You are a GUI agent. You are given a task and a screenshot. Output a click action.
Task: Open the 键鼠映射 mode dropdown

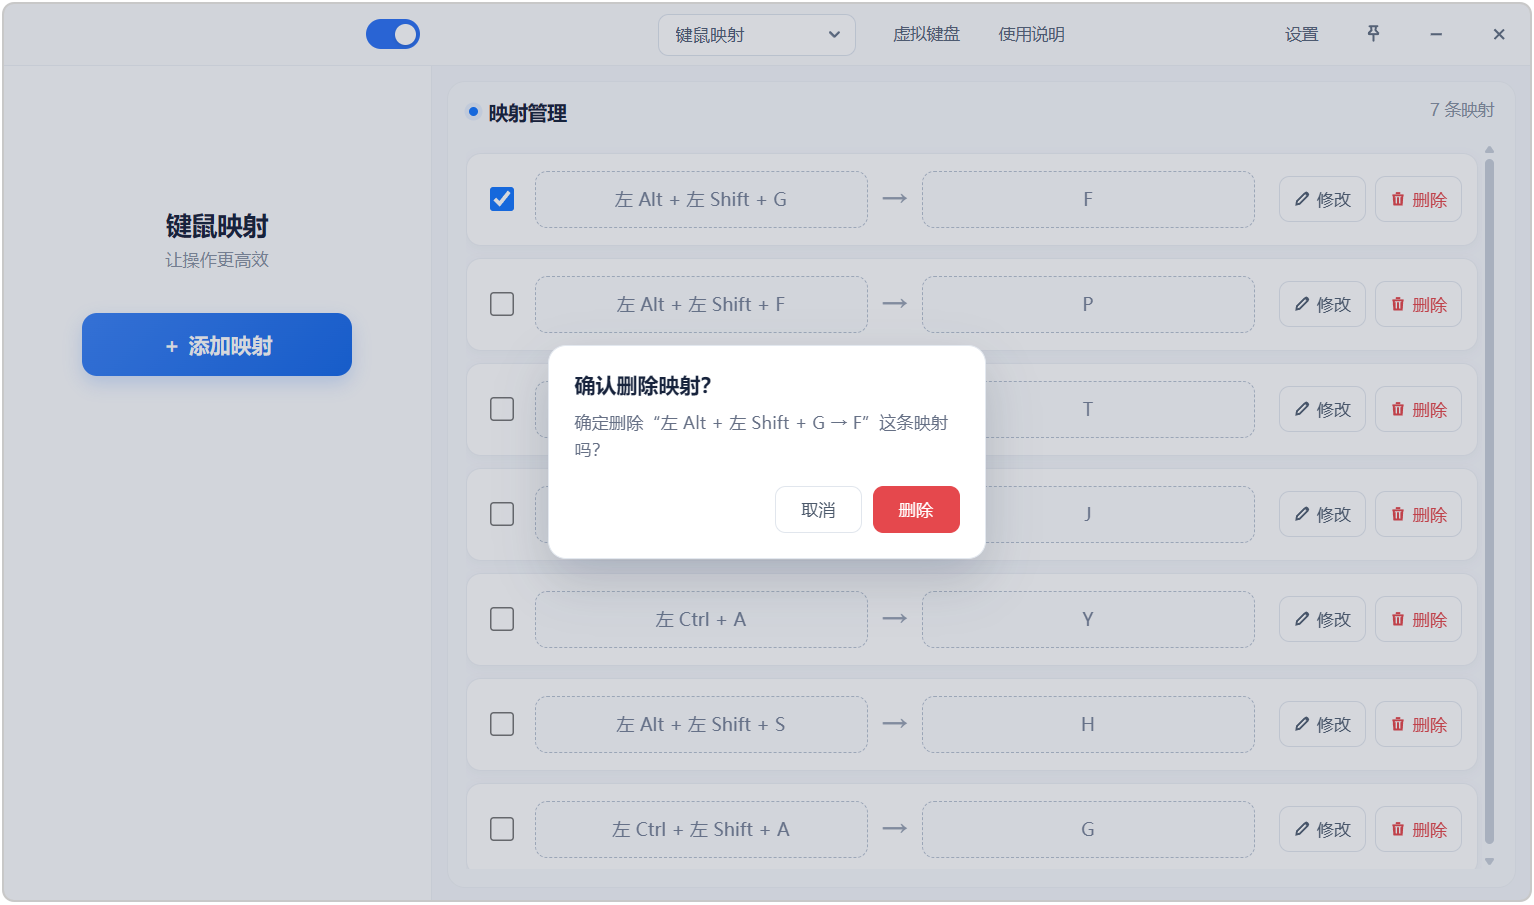click(x=757, y=35)
